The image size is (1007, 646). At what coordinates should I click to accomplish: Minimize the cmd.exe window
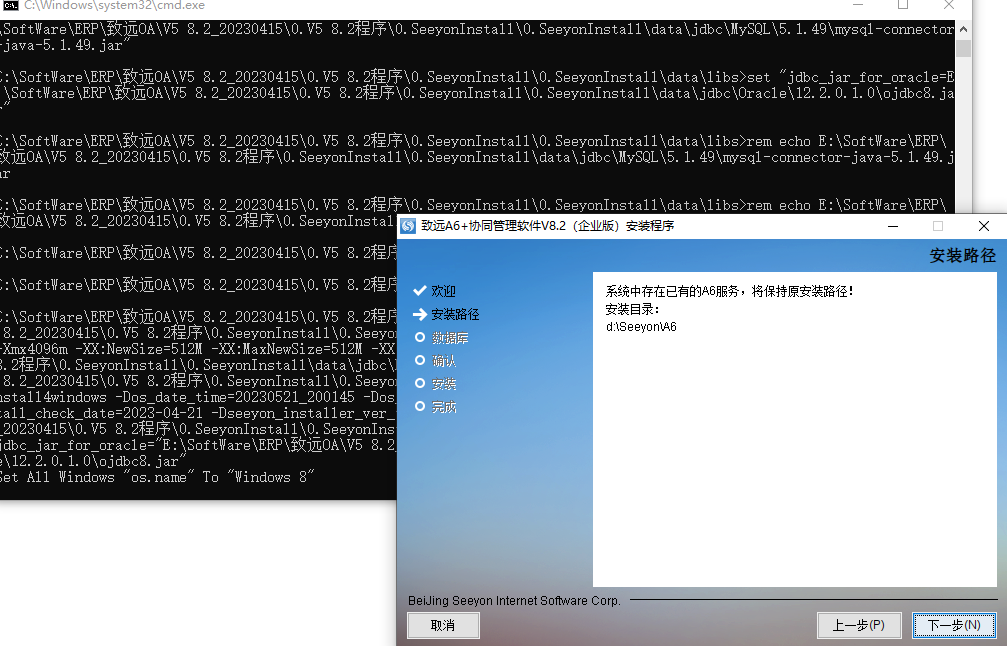pos(858,5)
